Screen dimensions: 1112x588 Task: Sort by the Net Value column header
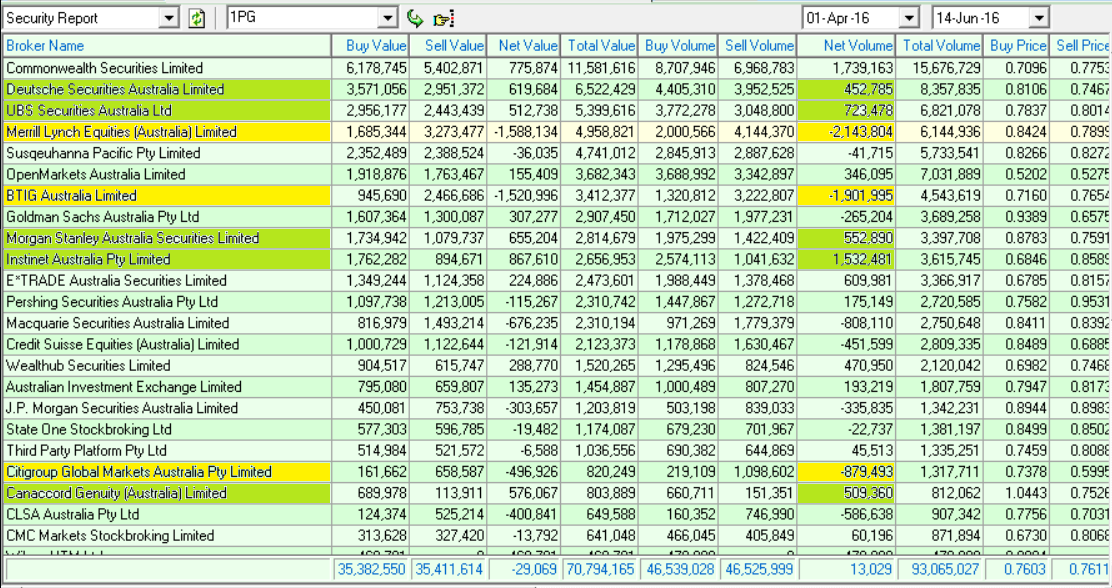click(x=523, y=46)
